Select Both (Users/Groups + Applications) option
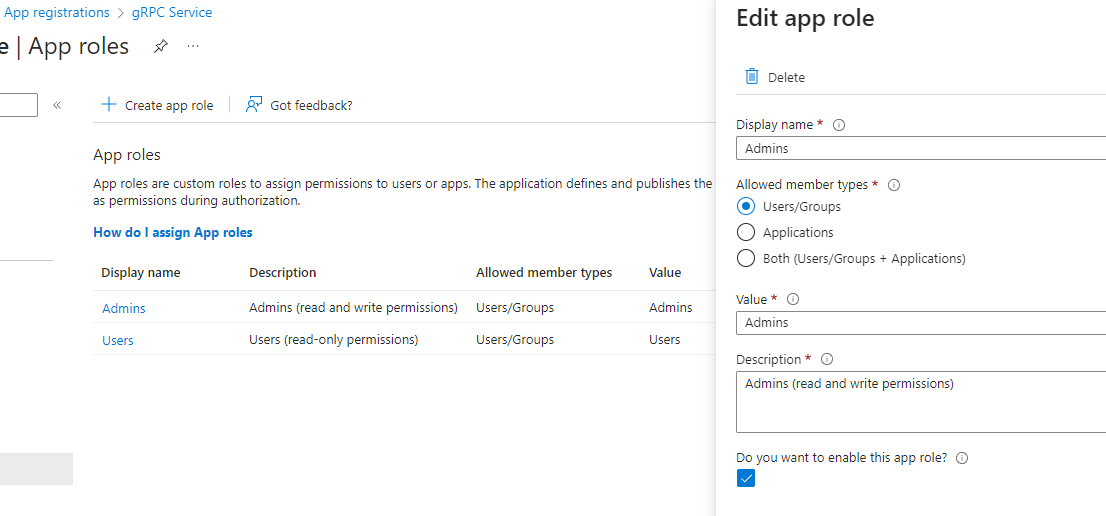This screenshot has width=1106, height=516. pos(745,259)
